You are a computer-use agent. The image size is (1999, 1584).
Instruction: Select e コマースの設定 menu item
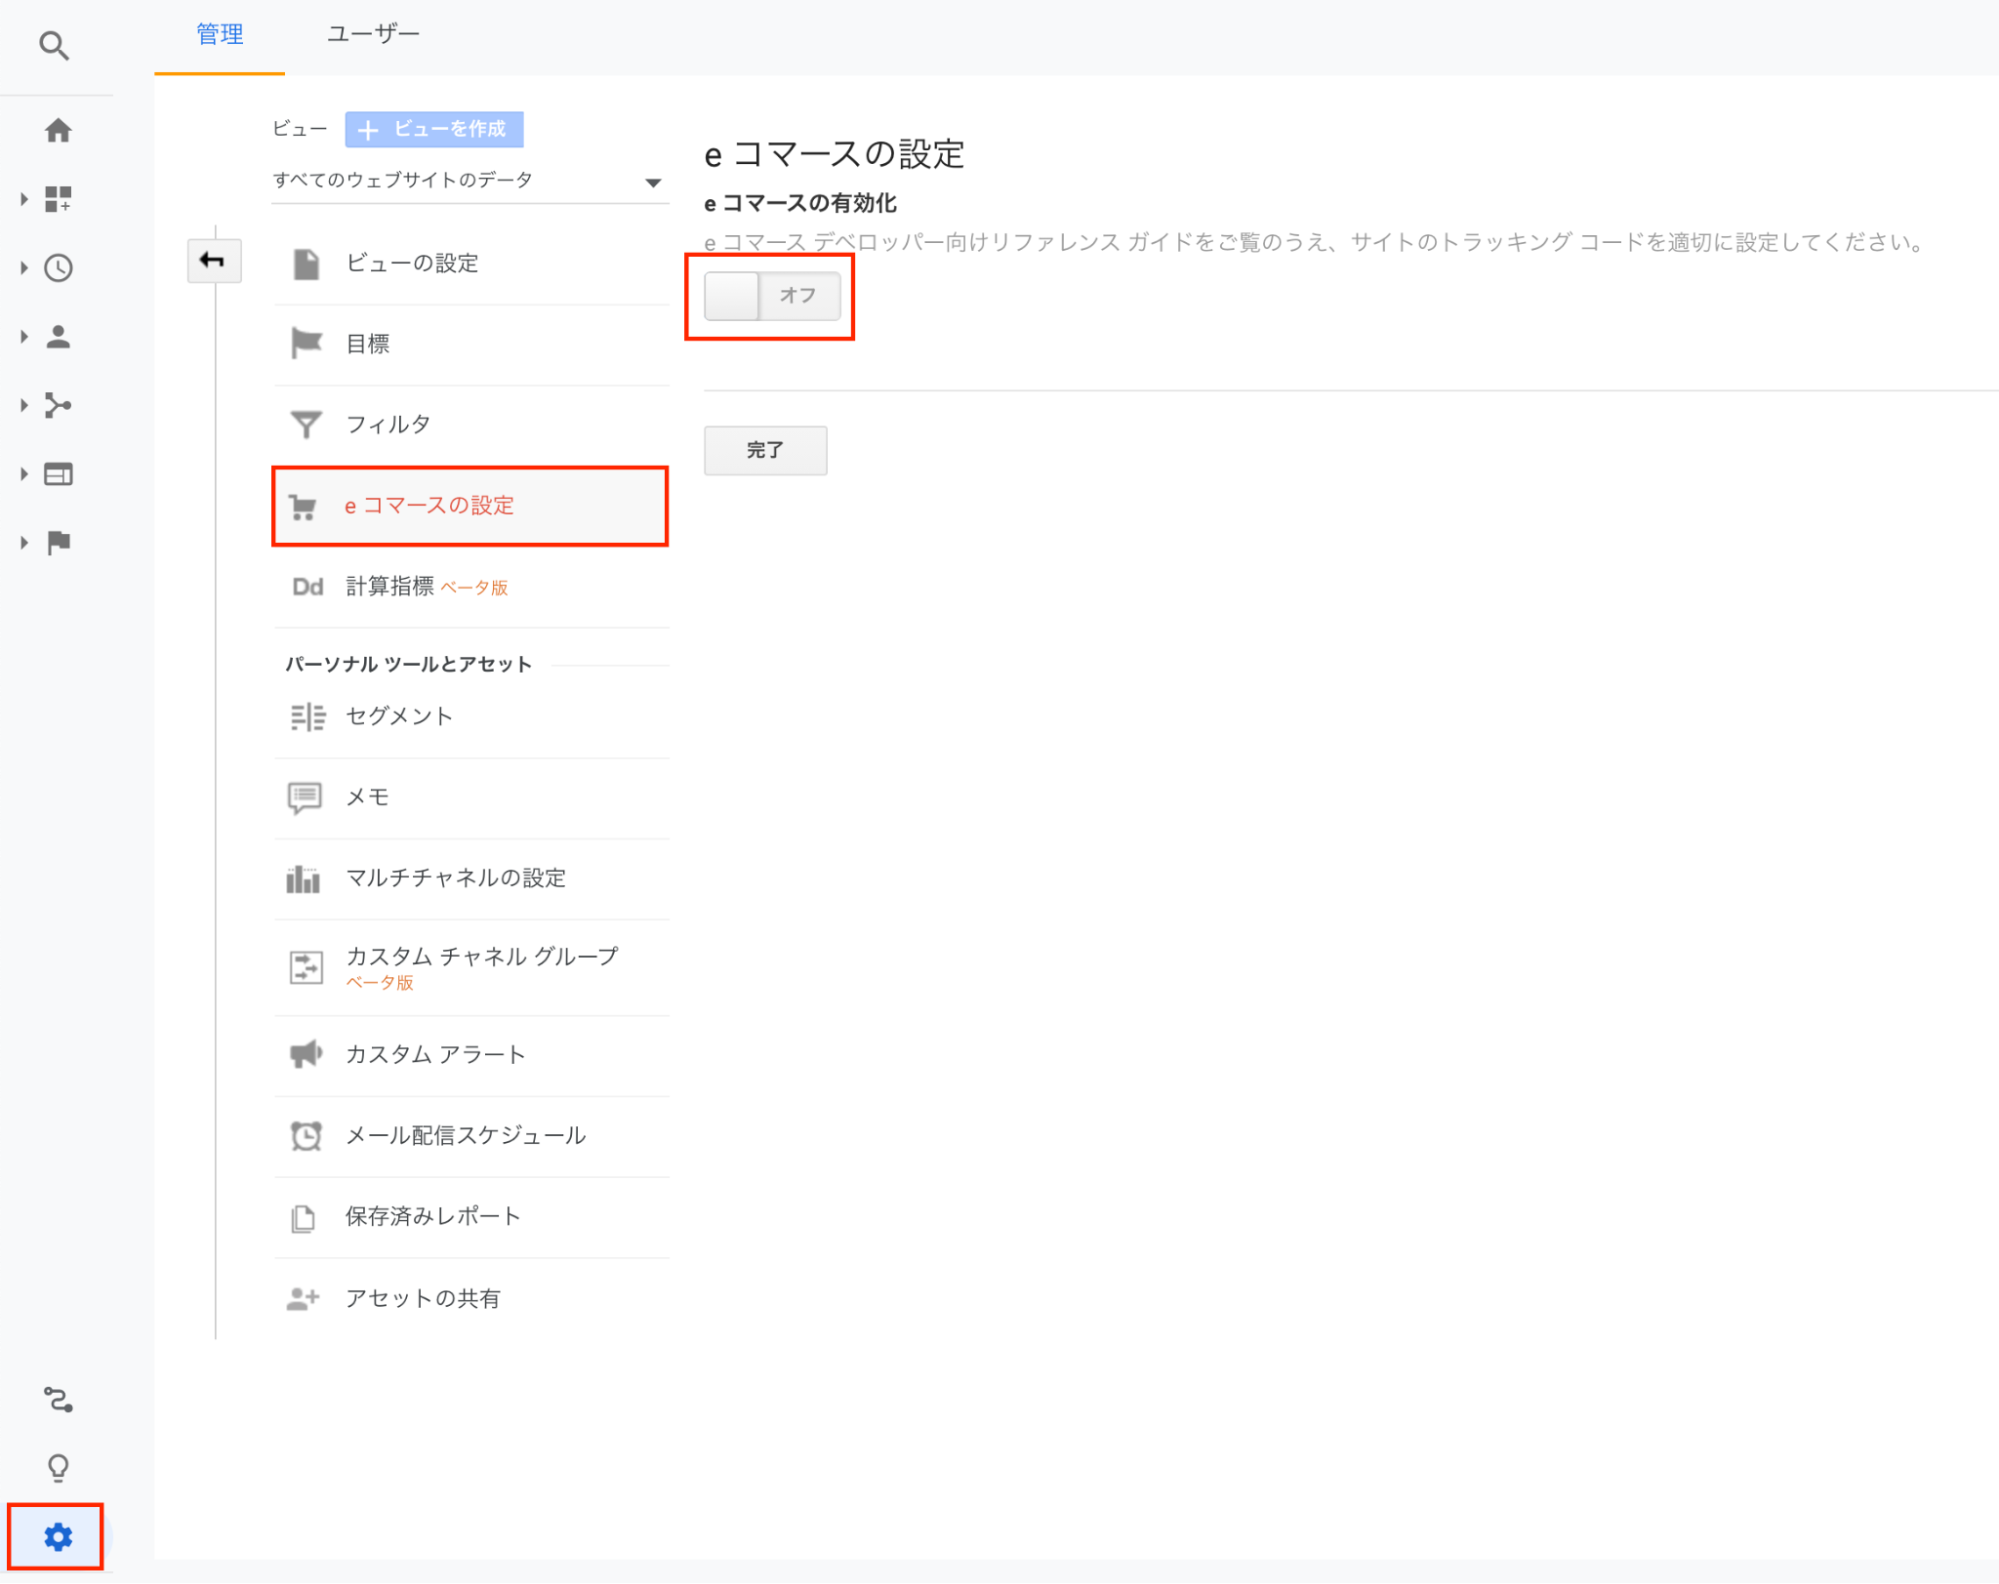470,506
